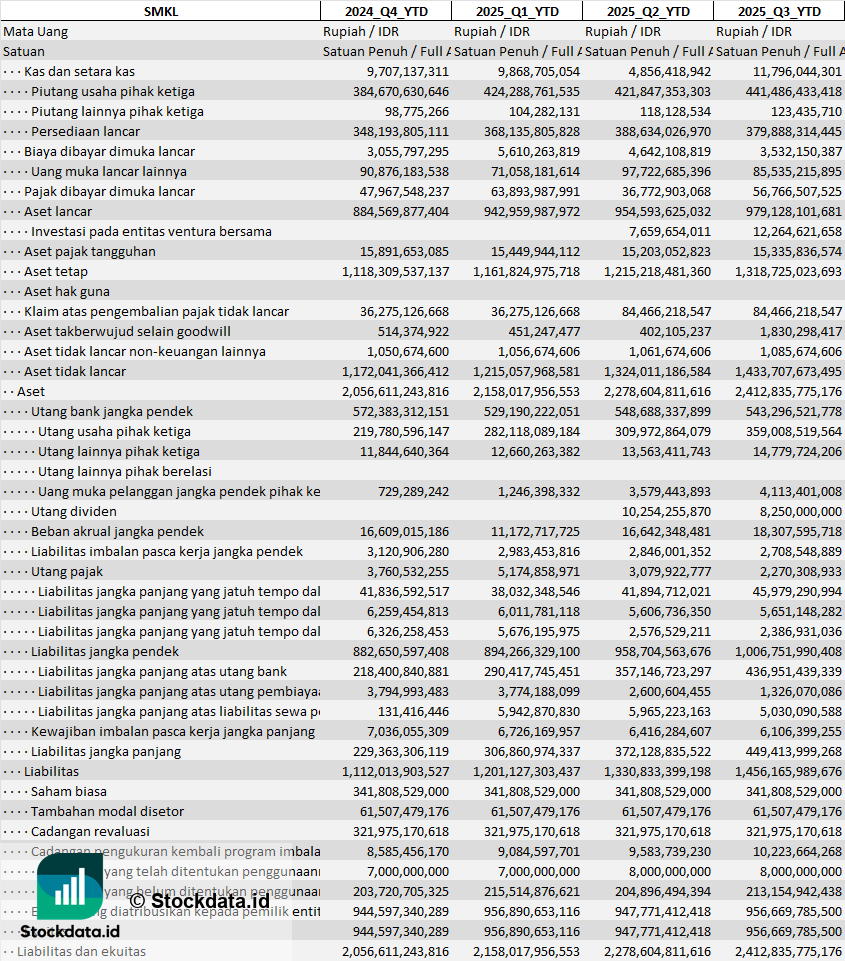Select Persediaan lancar value 379,888,314,445
The image size is (845, 961).
click(x=794, y=131)
